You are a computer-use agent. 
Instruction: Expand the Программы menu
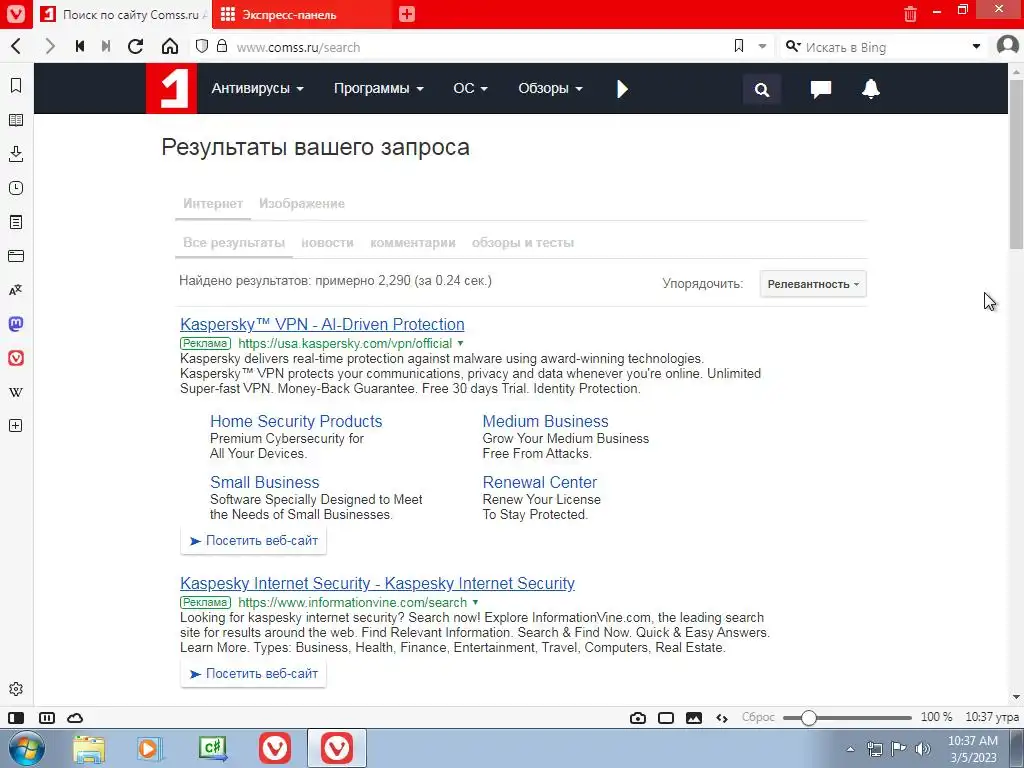click(x=379, y=88)
